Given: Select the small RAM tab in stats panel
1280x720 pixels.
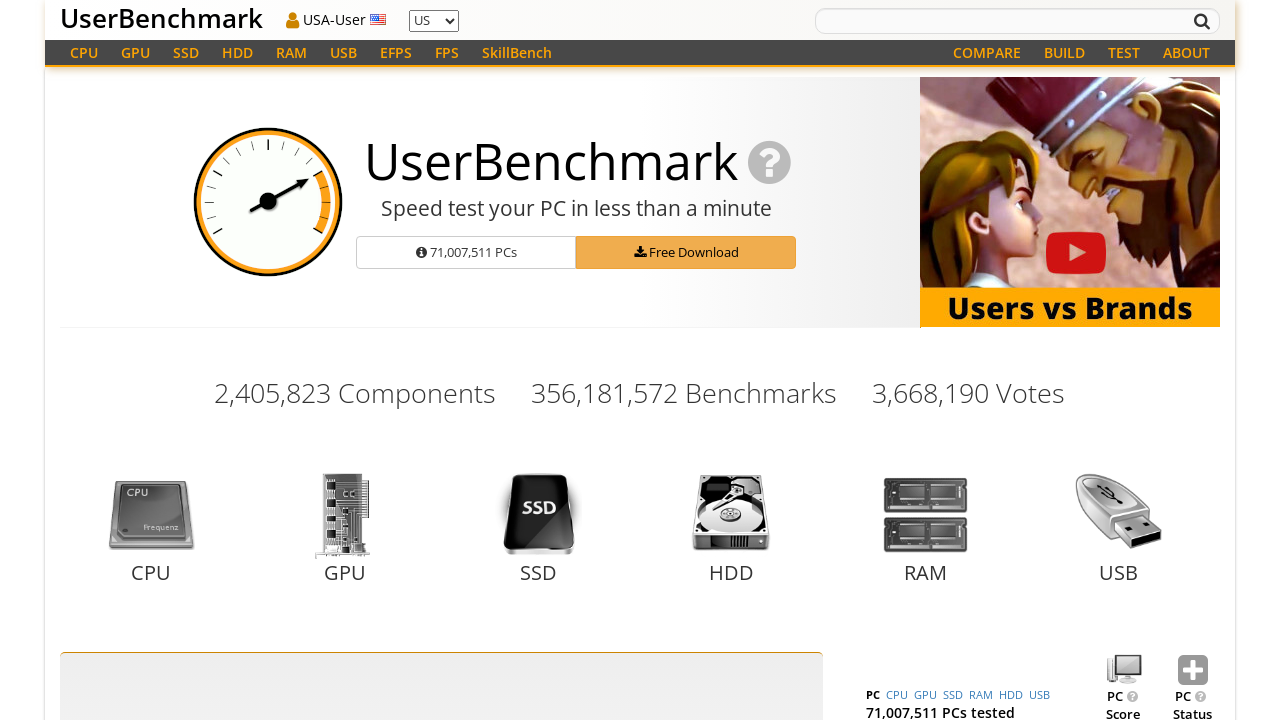Looking at the screenshot, I should click(x=981, y=695).
